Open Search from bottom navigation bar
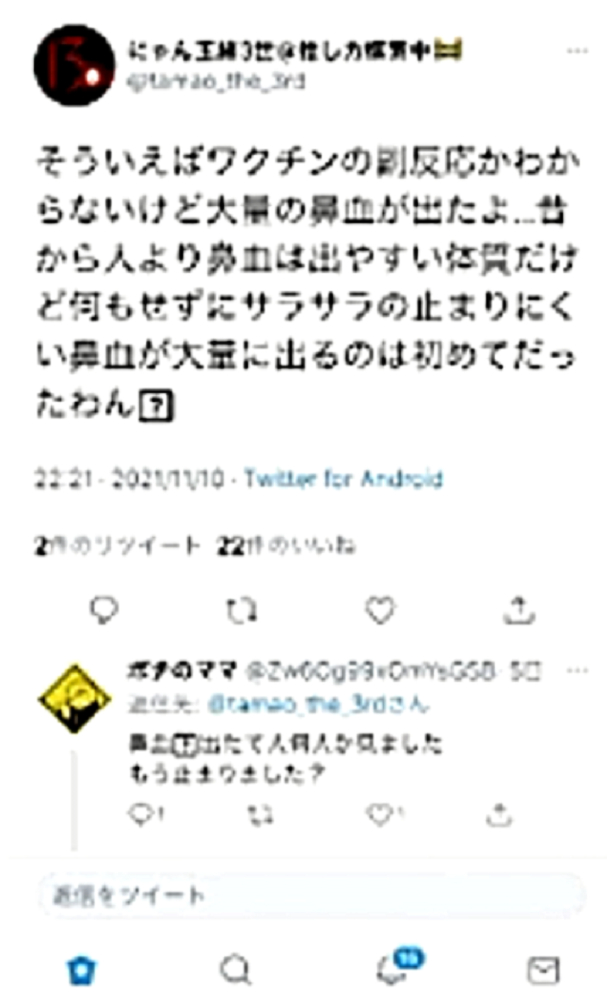 (235, 970)
